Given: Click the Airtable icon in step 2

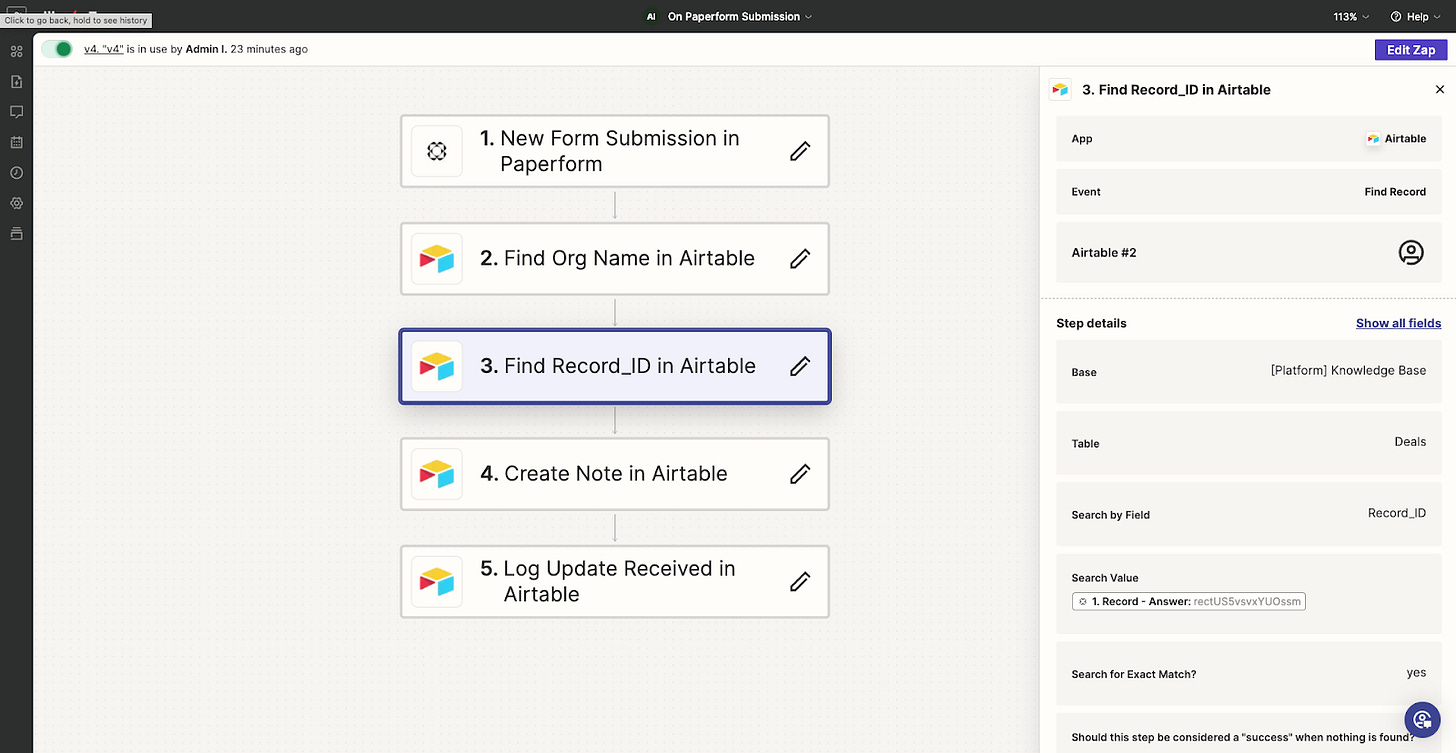Looking at the screenshot, I should point(437,259).
